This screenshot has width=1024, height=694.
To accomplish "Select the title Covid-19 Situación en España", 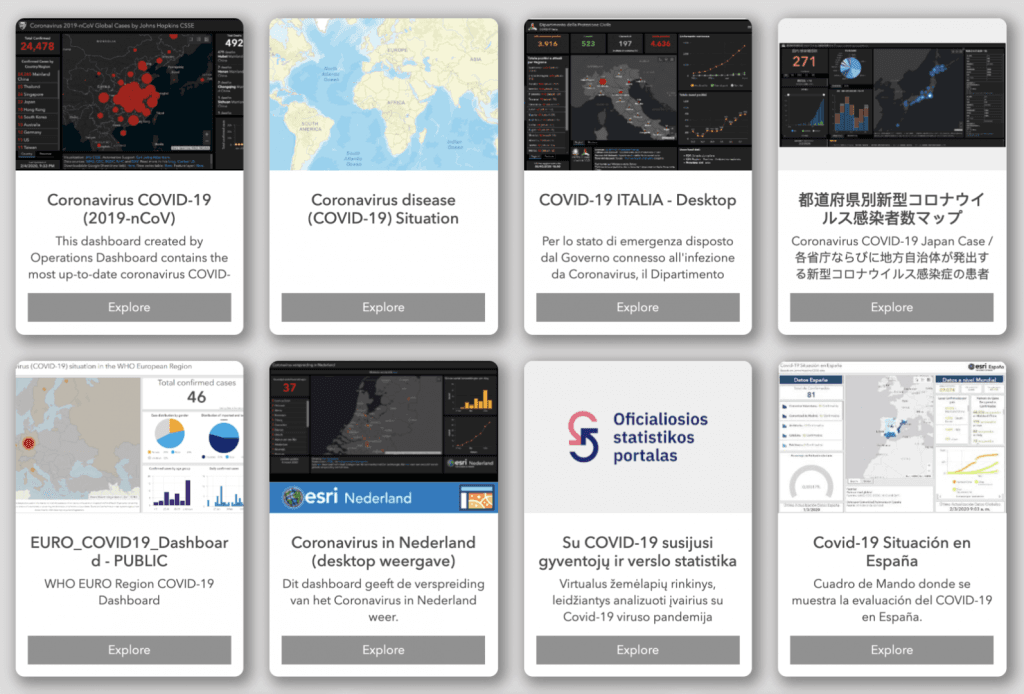I will (891, 552).
